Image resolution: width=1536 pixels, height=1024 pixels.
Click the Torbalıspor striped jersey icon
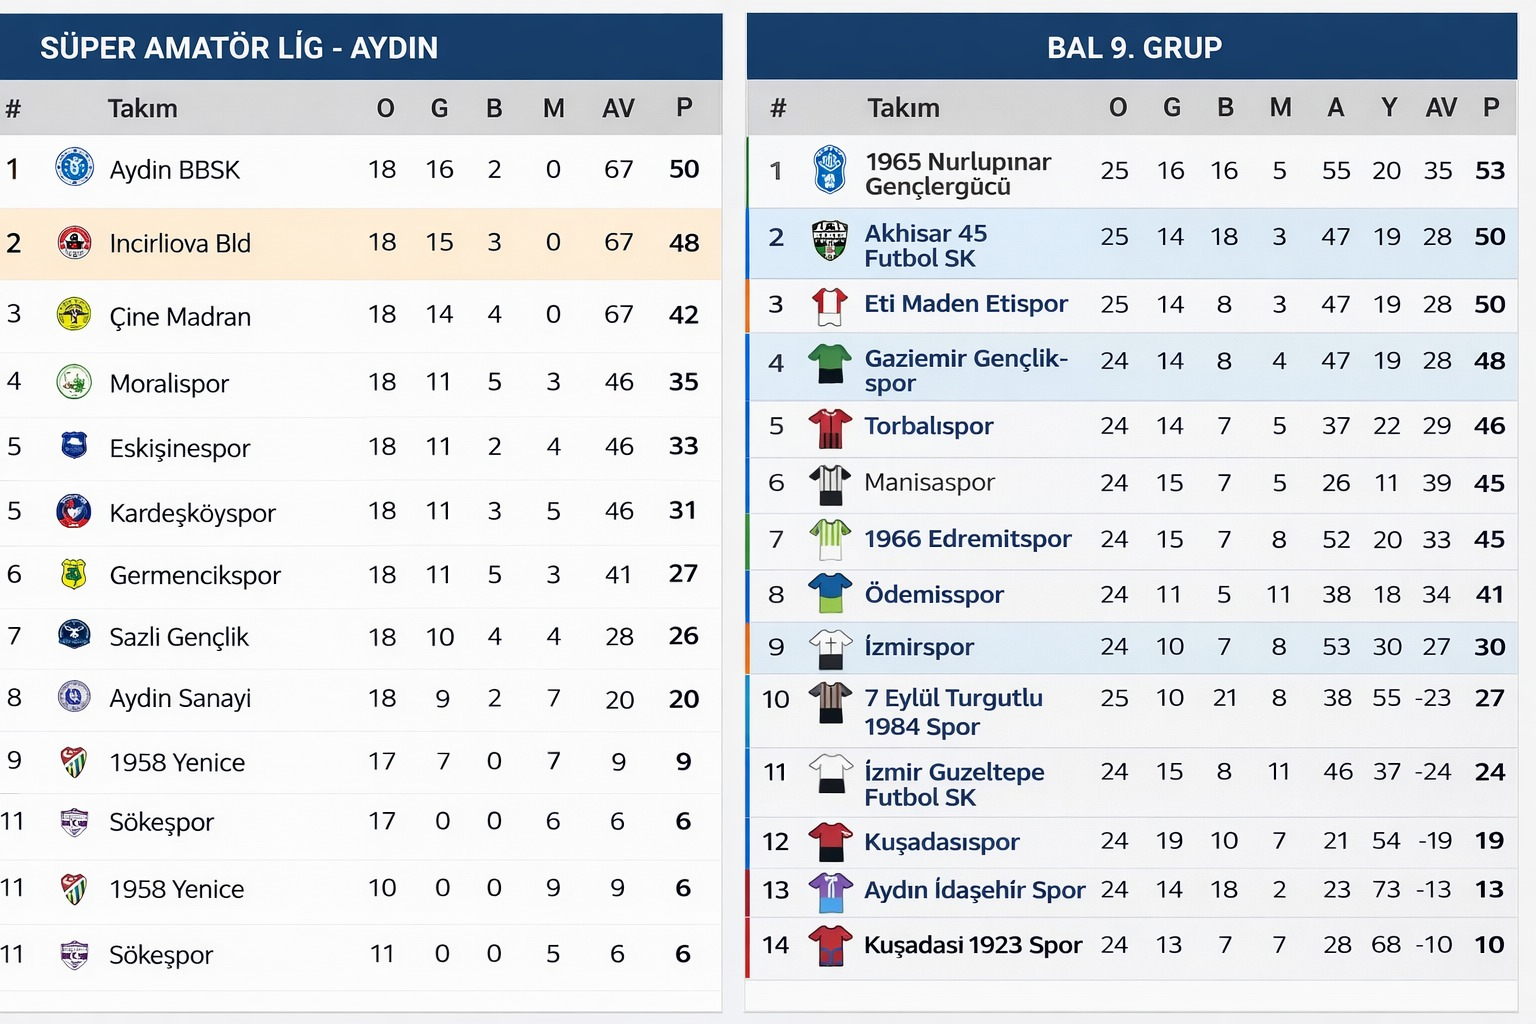[x=829, y=427]
